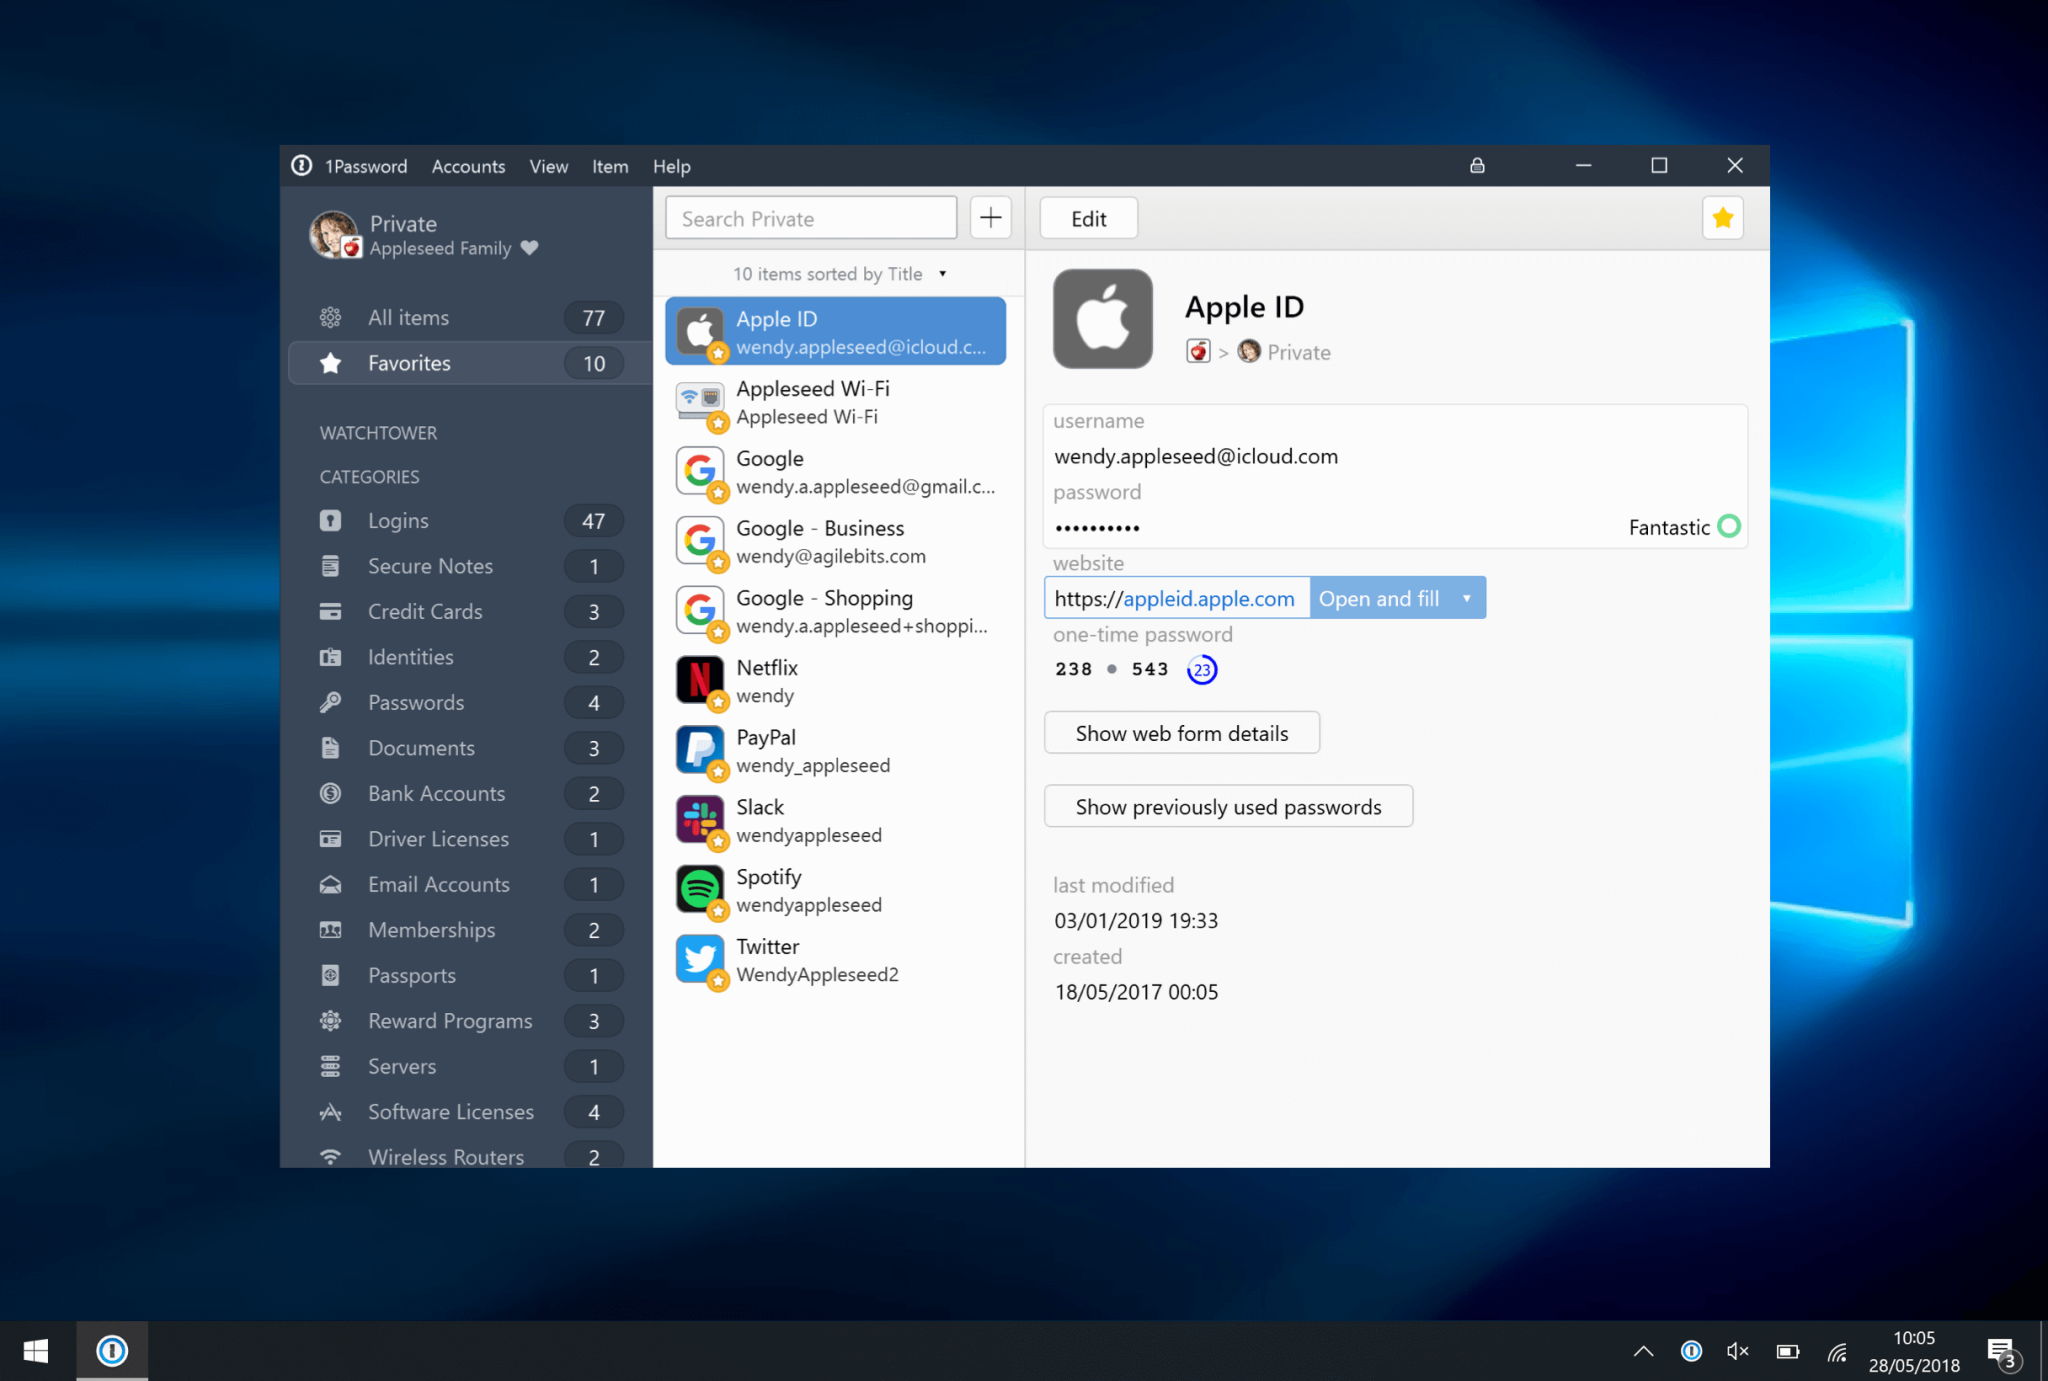Click the Search Private field
This screenshot has width=2048, height=1381.
coord(810,218)
